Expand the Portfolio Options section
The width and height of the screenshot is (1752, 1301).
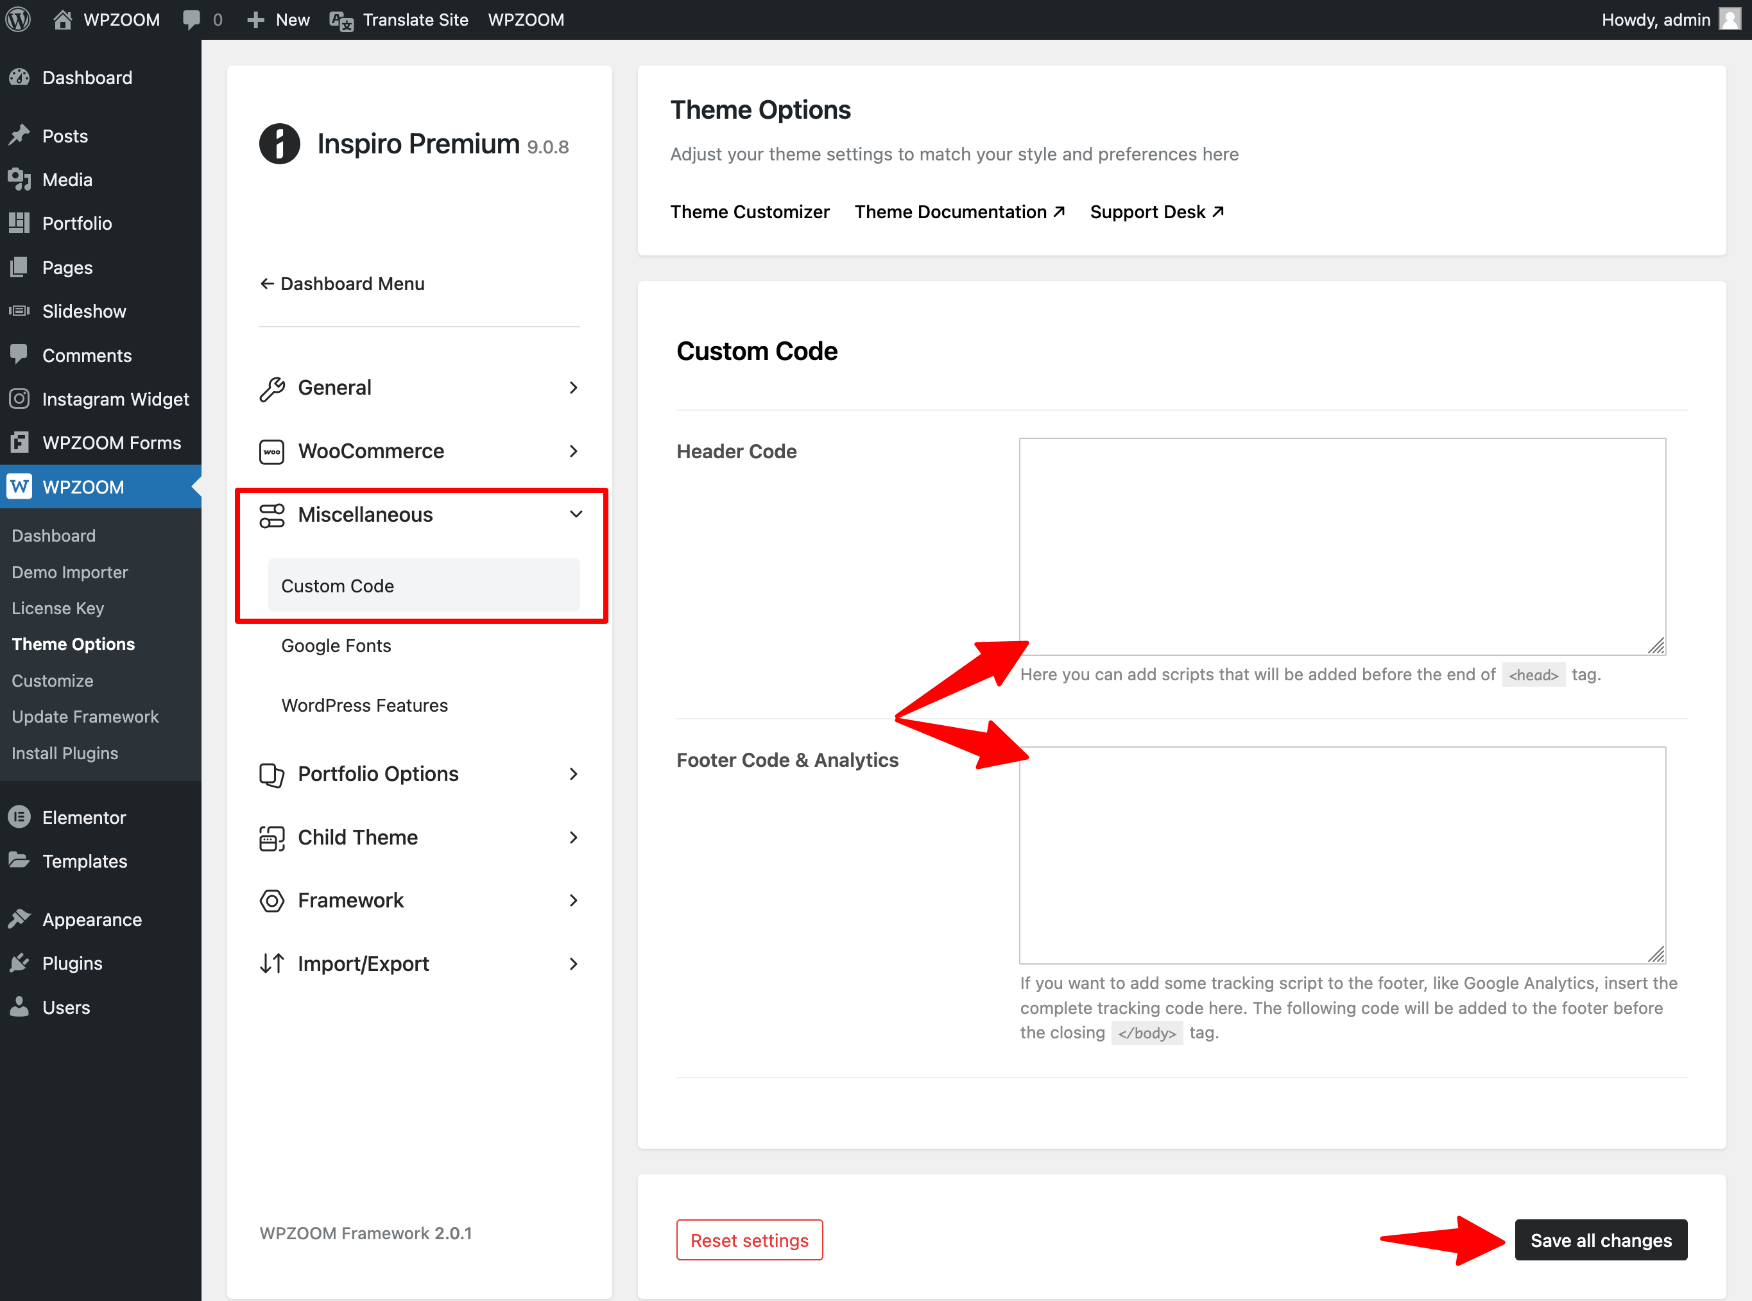pyautogui.click(x=419, y=774)
